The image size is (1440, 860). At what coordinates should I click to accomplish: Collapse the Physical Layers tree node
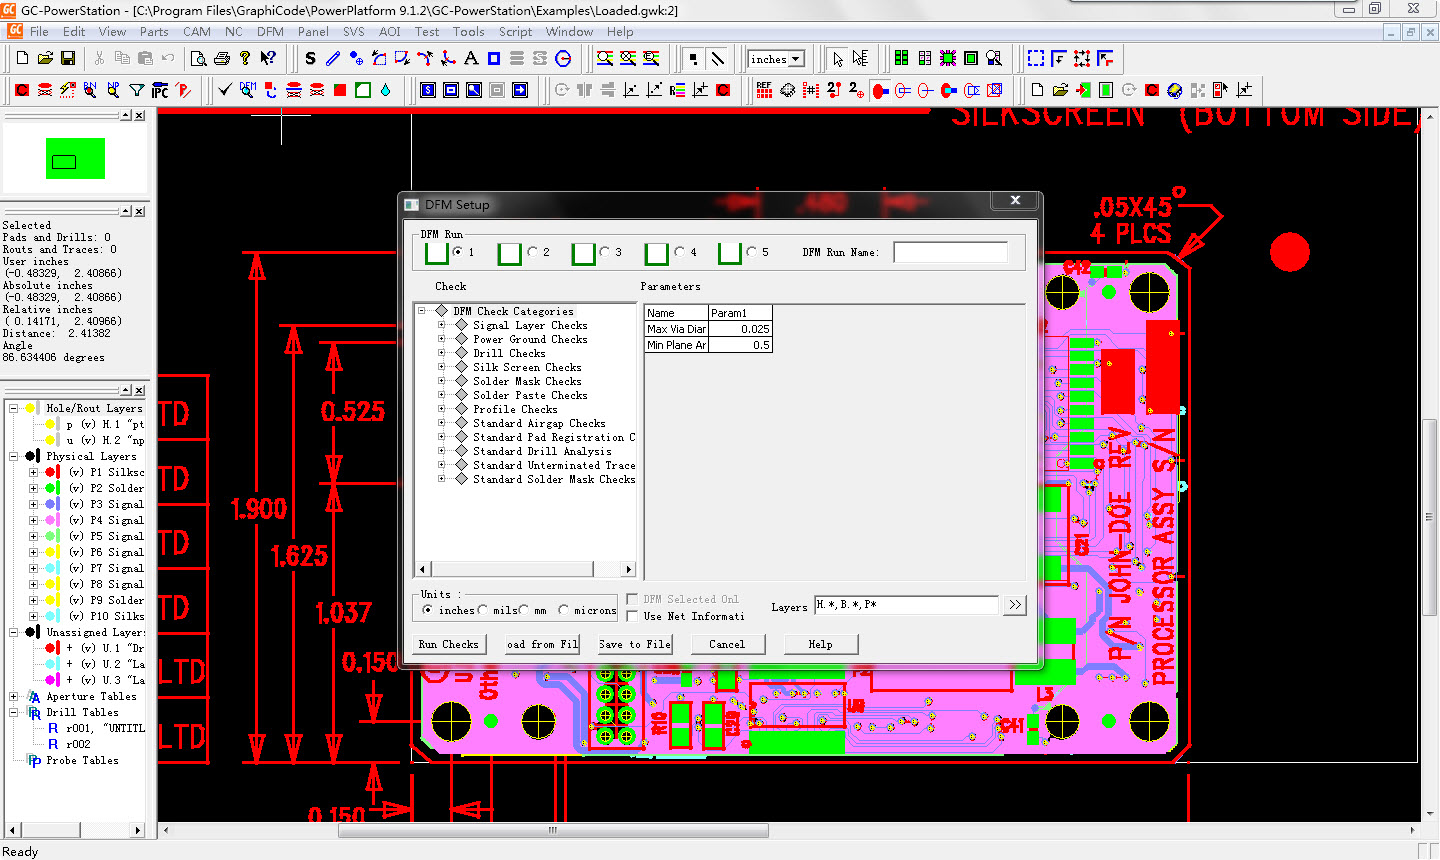[x=13, y=456]
